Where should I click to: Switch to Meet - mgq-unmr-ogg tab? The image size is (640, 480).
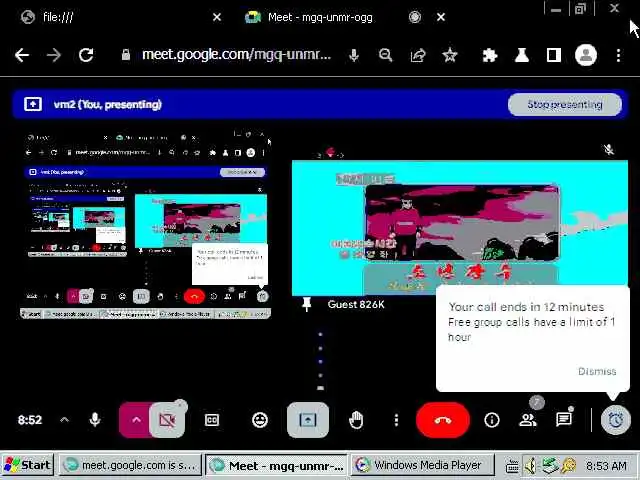322,17
